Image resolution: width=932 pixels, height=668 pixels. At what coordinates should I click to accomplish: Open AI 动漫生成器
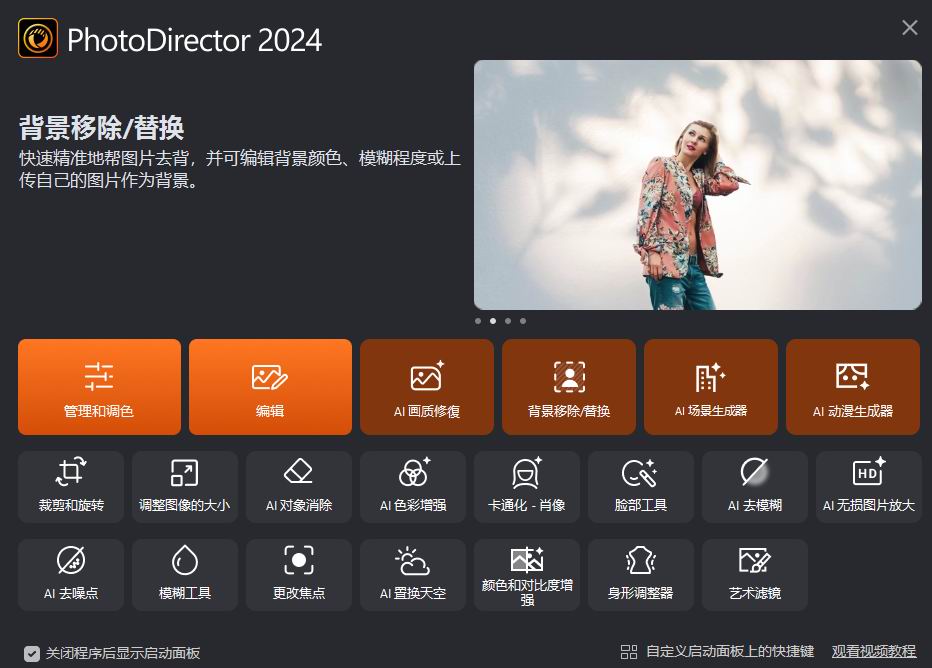coord(853,387)
